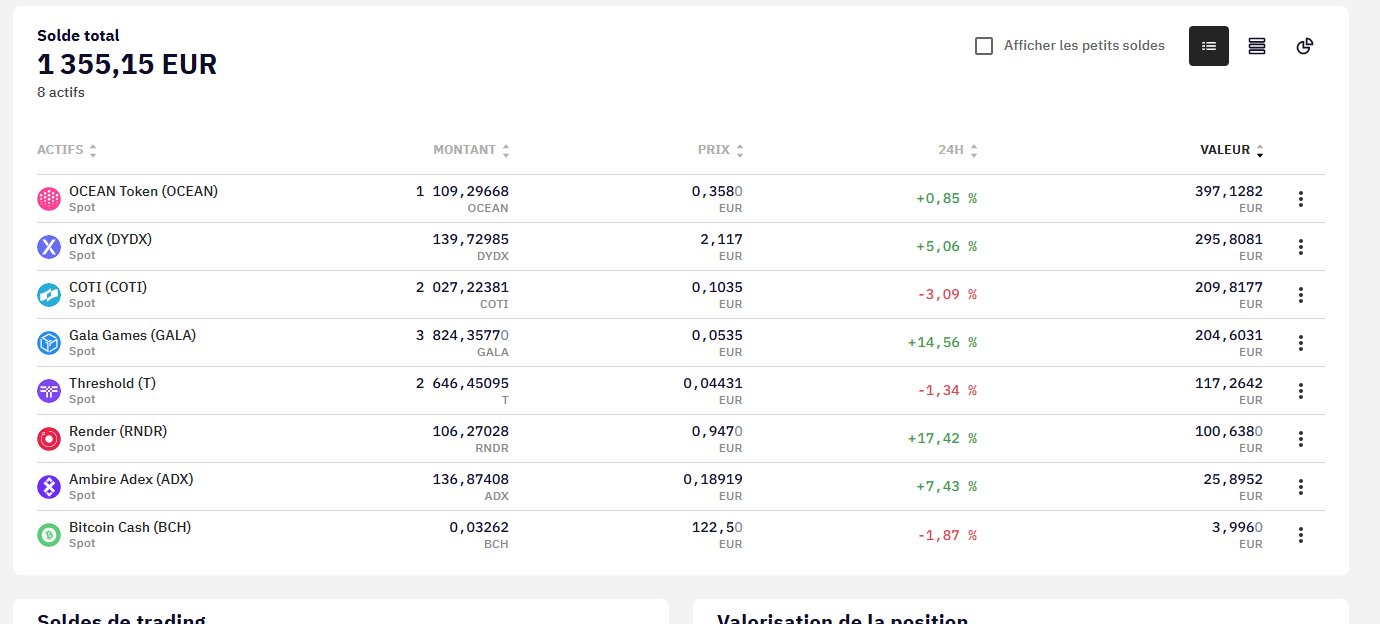The image size is (1380, 624).
Task: Switch to pie chart view
Action: tap(1304, 46)
